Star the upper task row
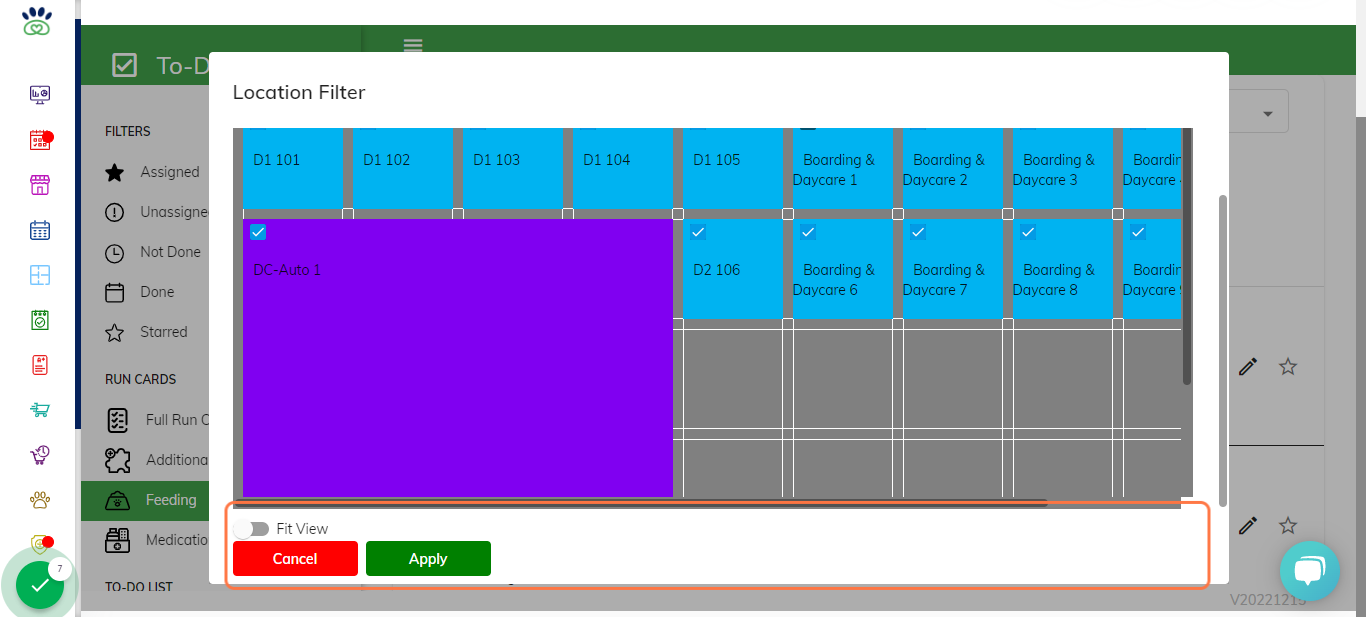Image resolution: width=1366 pixels, height=617 pixels. click(x=1288, y=367)
